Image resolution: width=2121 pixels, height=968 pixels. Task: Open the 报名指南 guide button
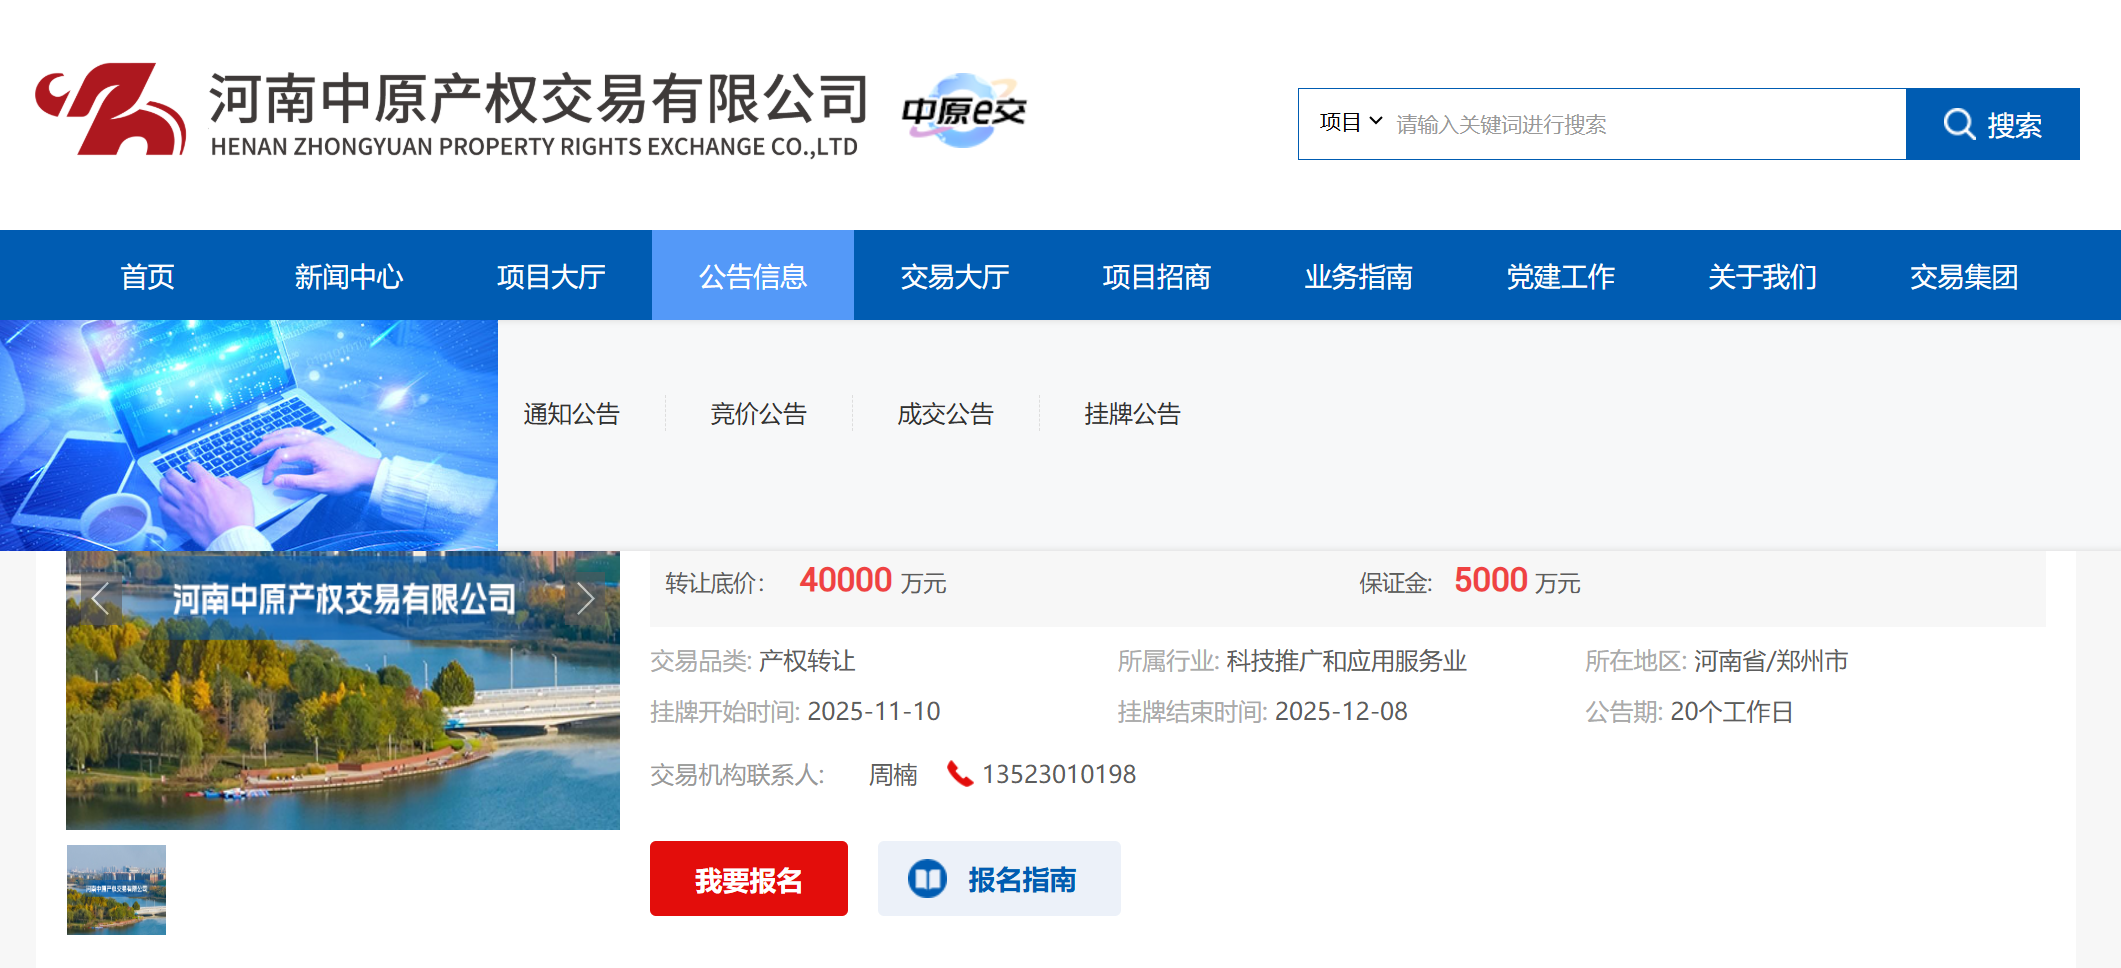[x=999, y=879]
